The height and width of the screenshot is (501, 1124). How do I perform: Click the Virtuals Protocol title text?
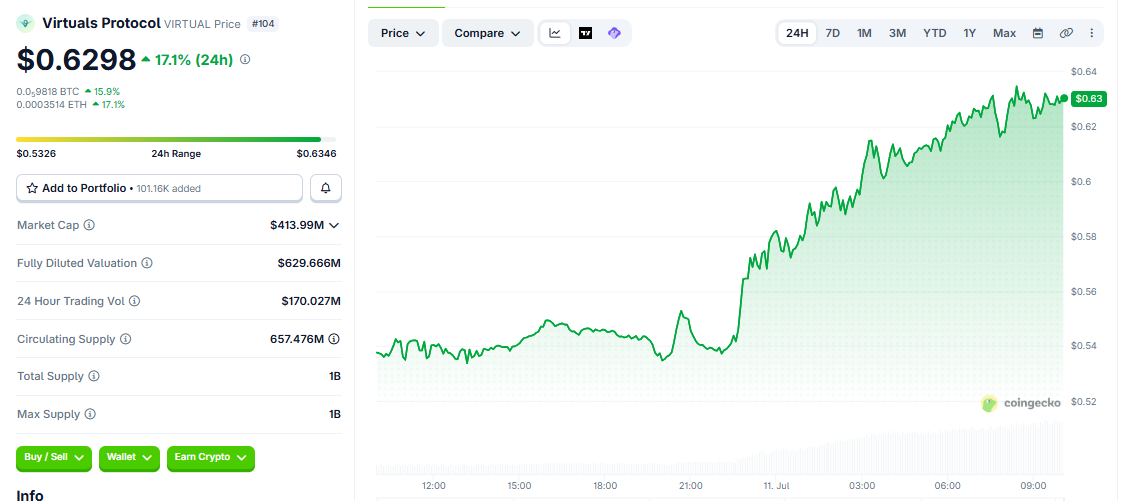(101, 23)
